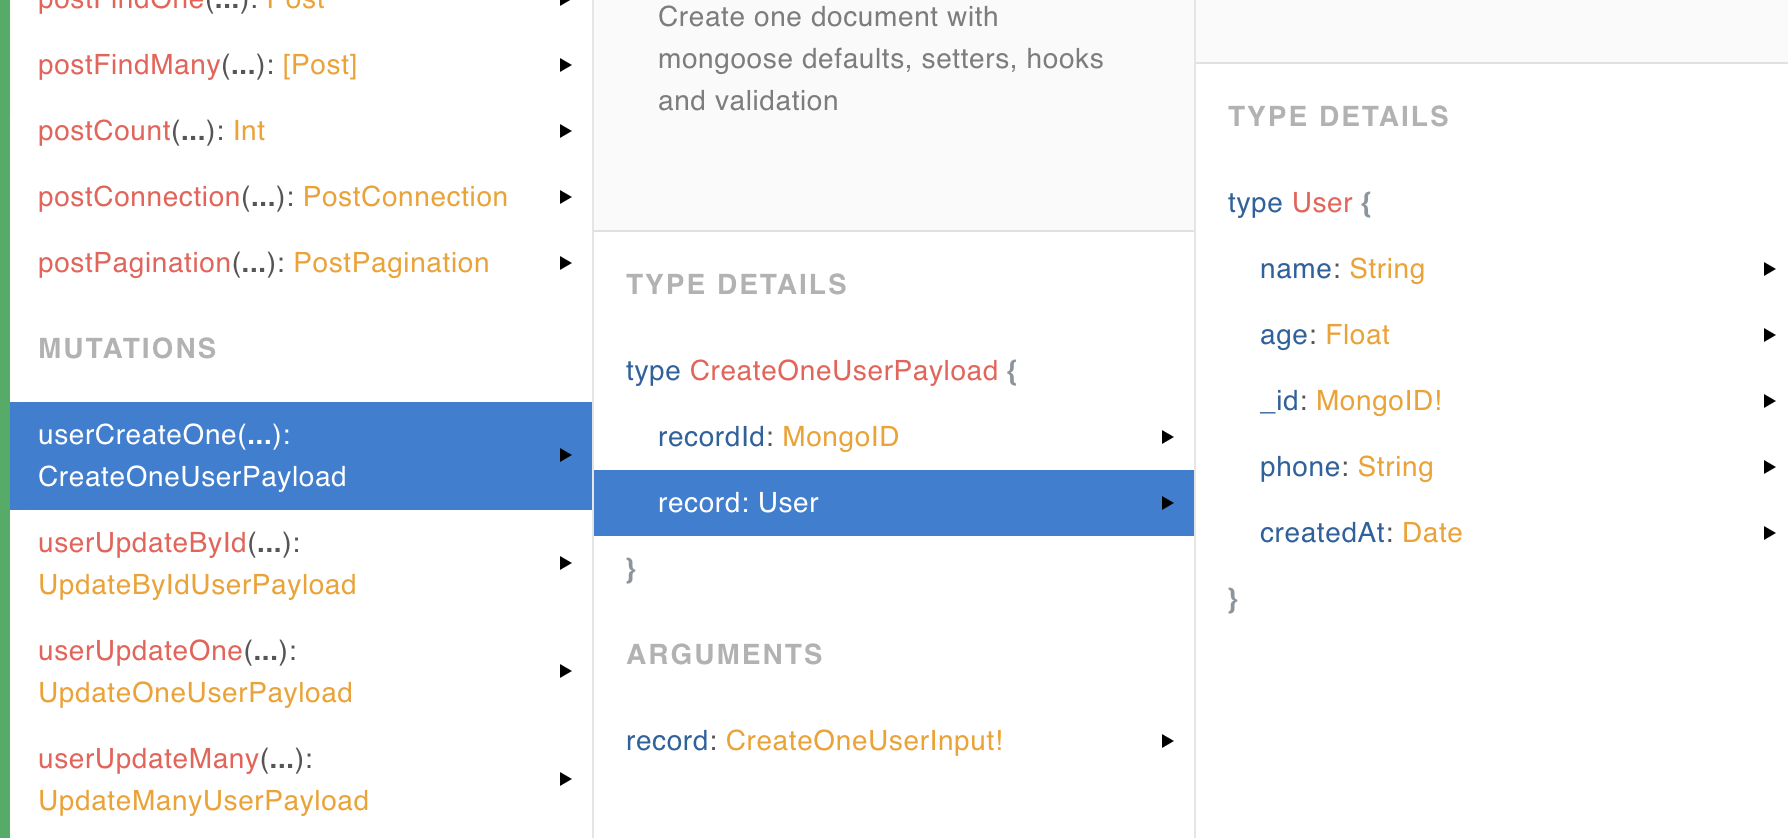Screen dimensions: 1788x838
Task: Click the userCreateOne description text
Action: (880, 59)
